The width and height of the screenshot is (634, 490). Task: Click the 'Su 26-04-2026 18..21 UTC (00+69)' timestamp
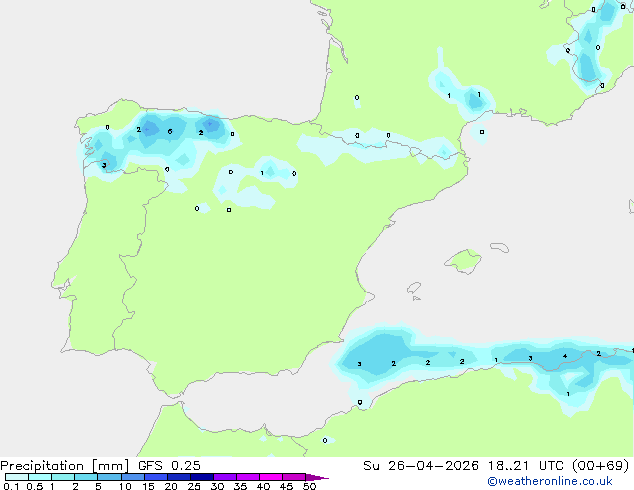(x=496, y=466)
